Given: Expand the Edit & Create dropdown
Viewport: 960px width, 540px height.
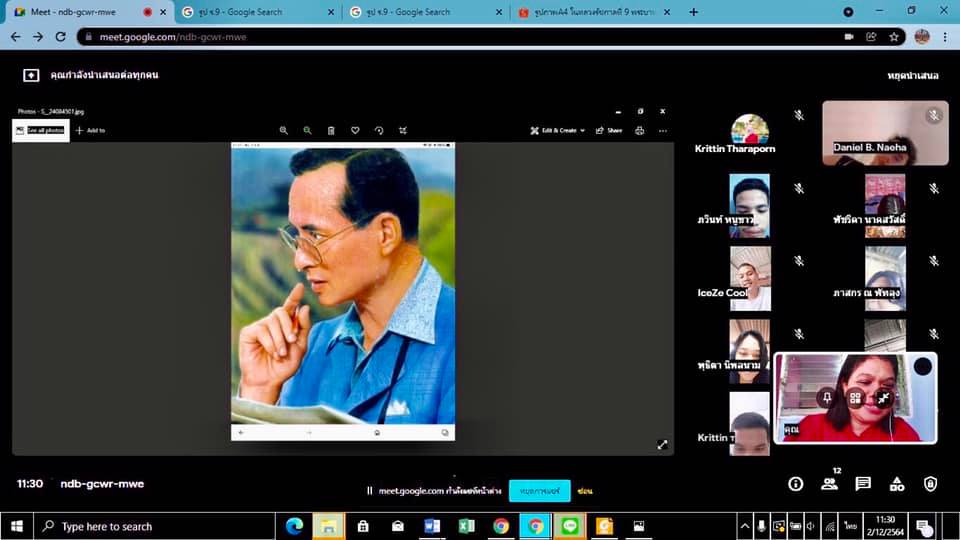Looking at the screenshot, I should (558, 130).
